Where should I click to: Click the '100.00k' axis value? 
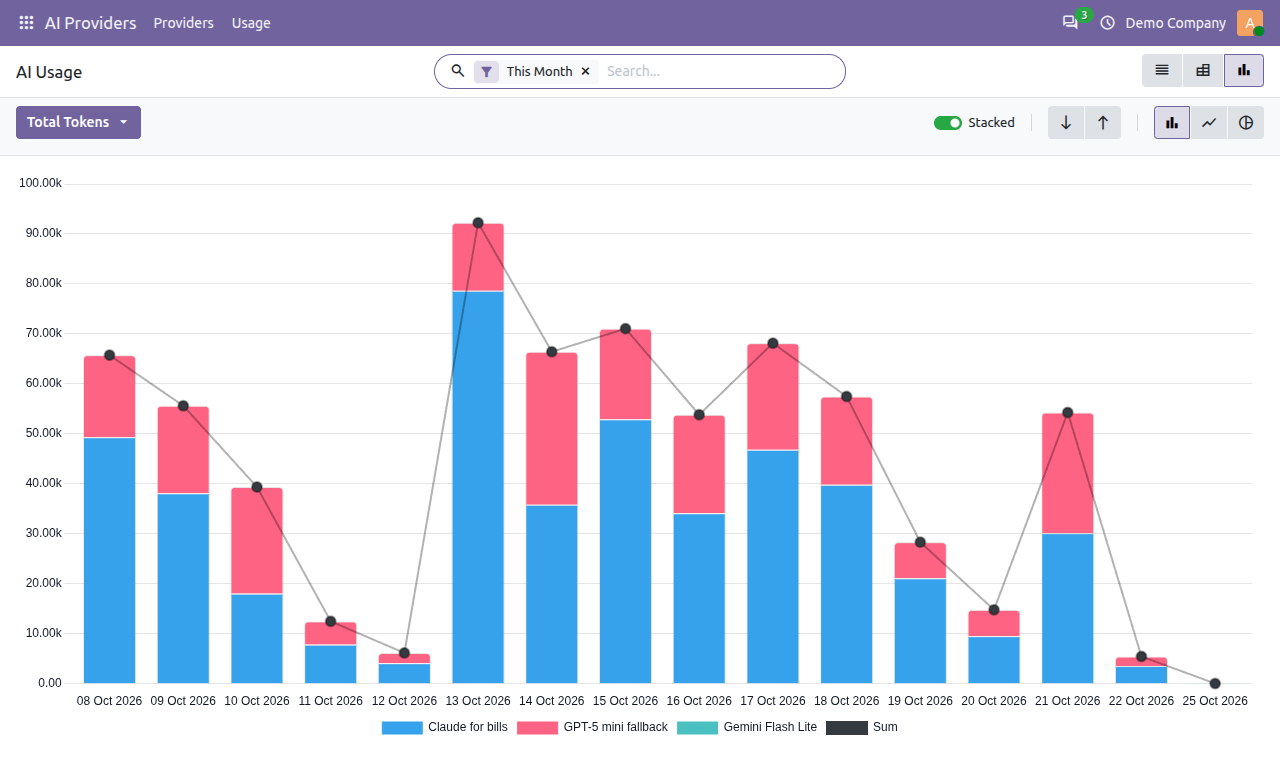41,183
